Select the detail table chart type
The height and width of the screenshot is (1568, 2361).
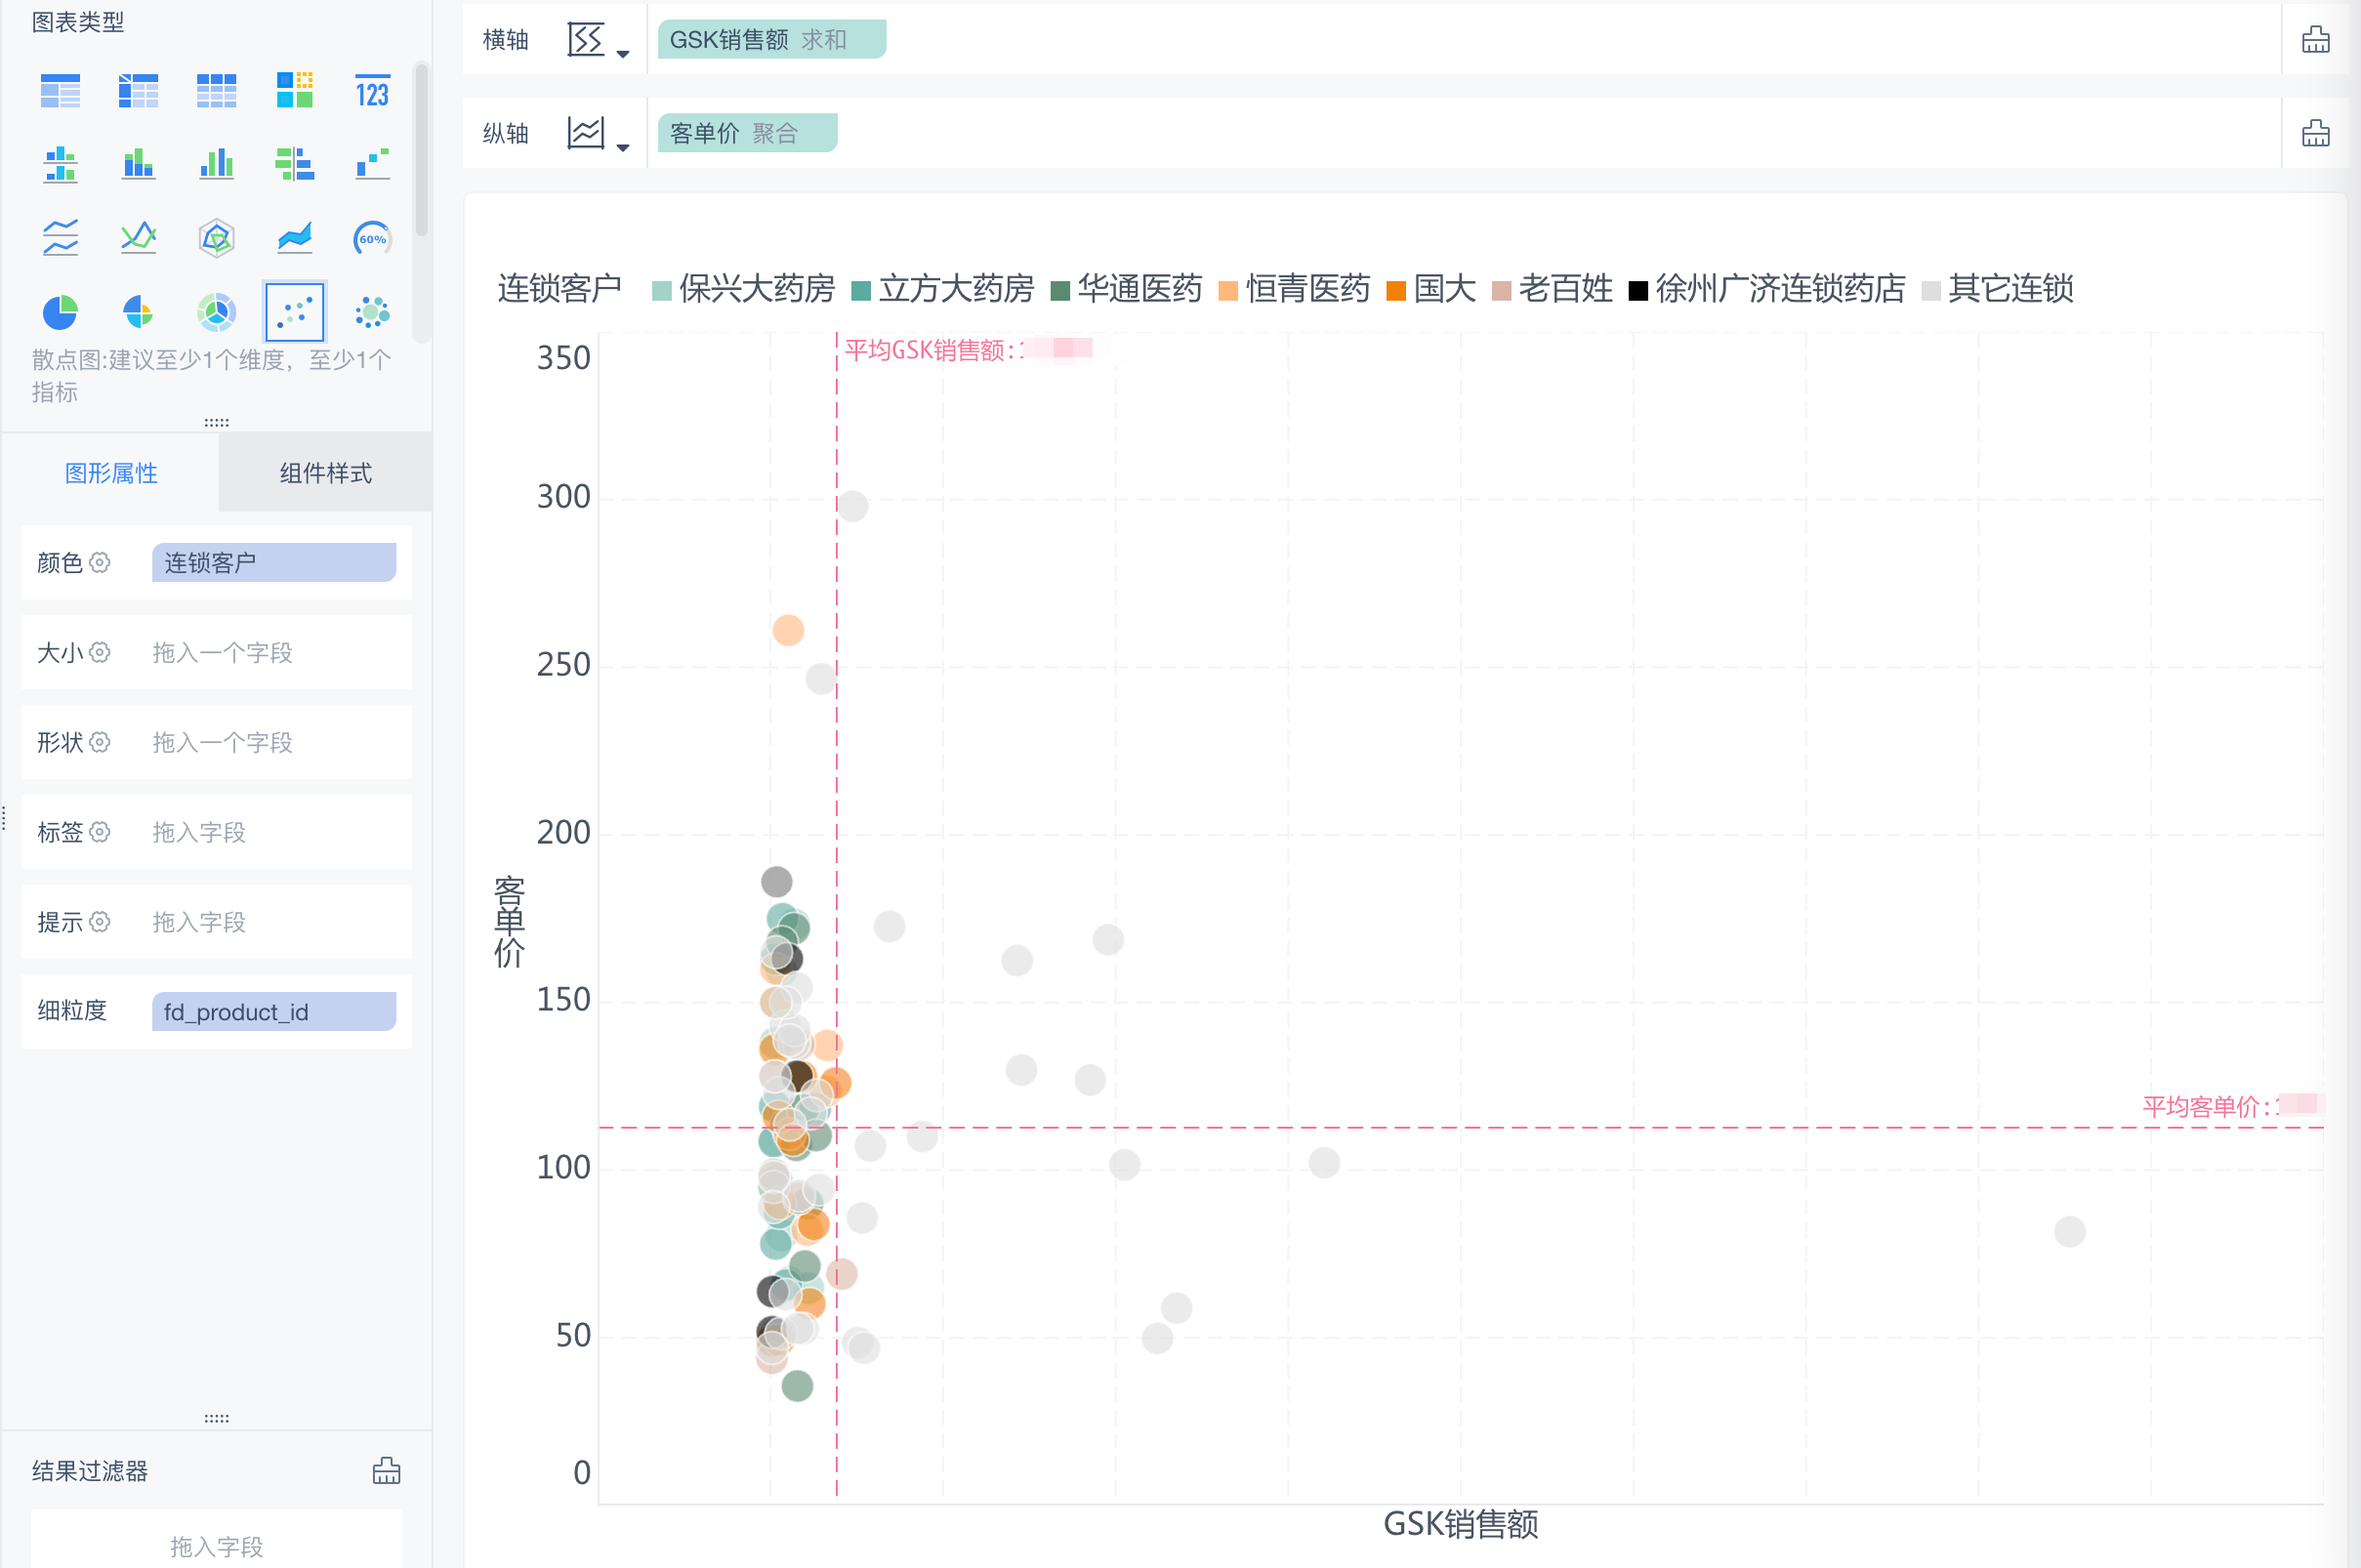[216, 91]
